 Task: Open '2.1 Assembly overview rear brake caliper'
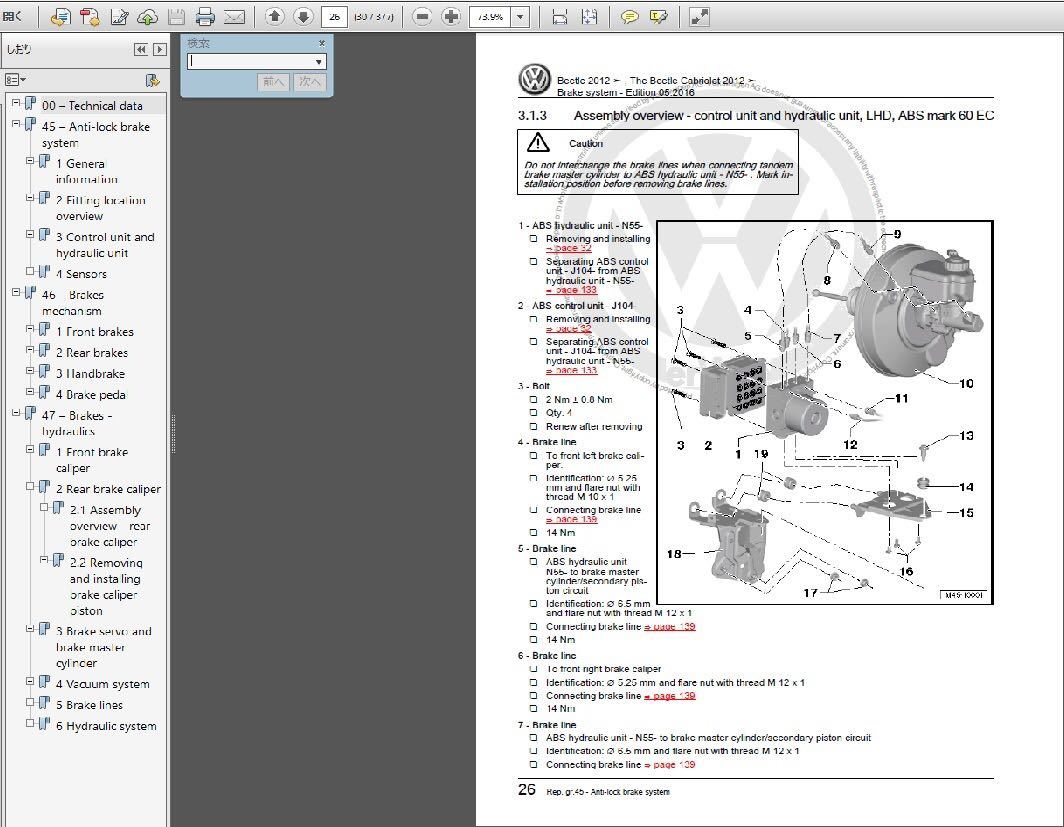pyautogui.click(x=110, y=526)
